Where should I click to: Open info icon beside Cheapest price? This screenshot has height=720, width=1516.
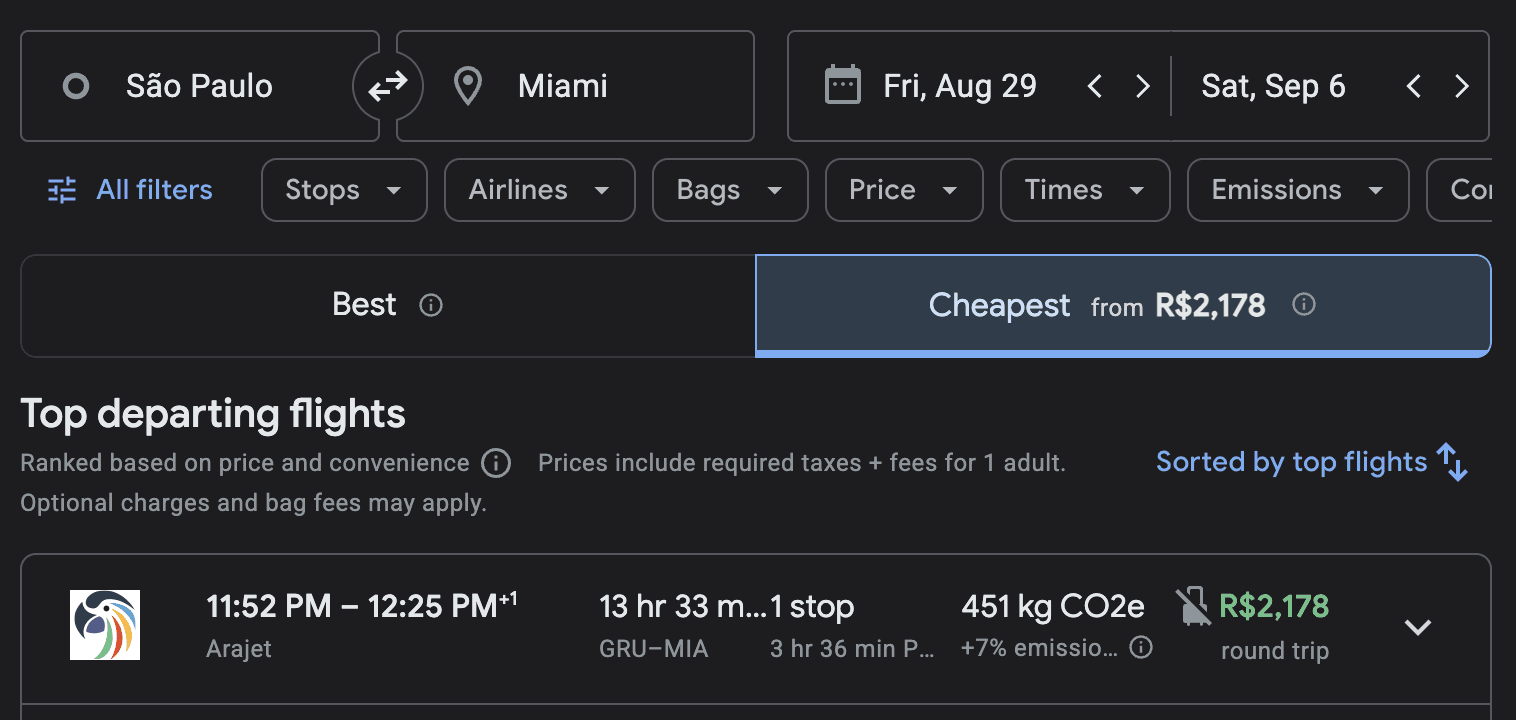(x=1304, y=304)
